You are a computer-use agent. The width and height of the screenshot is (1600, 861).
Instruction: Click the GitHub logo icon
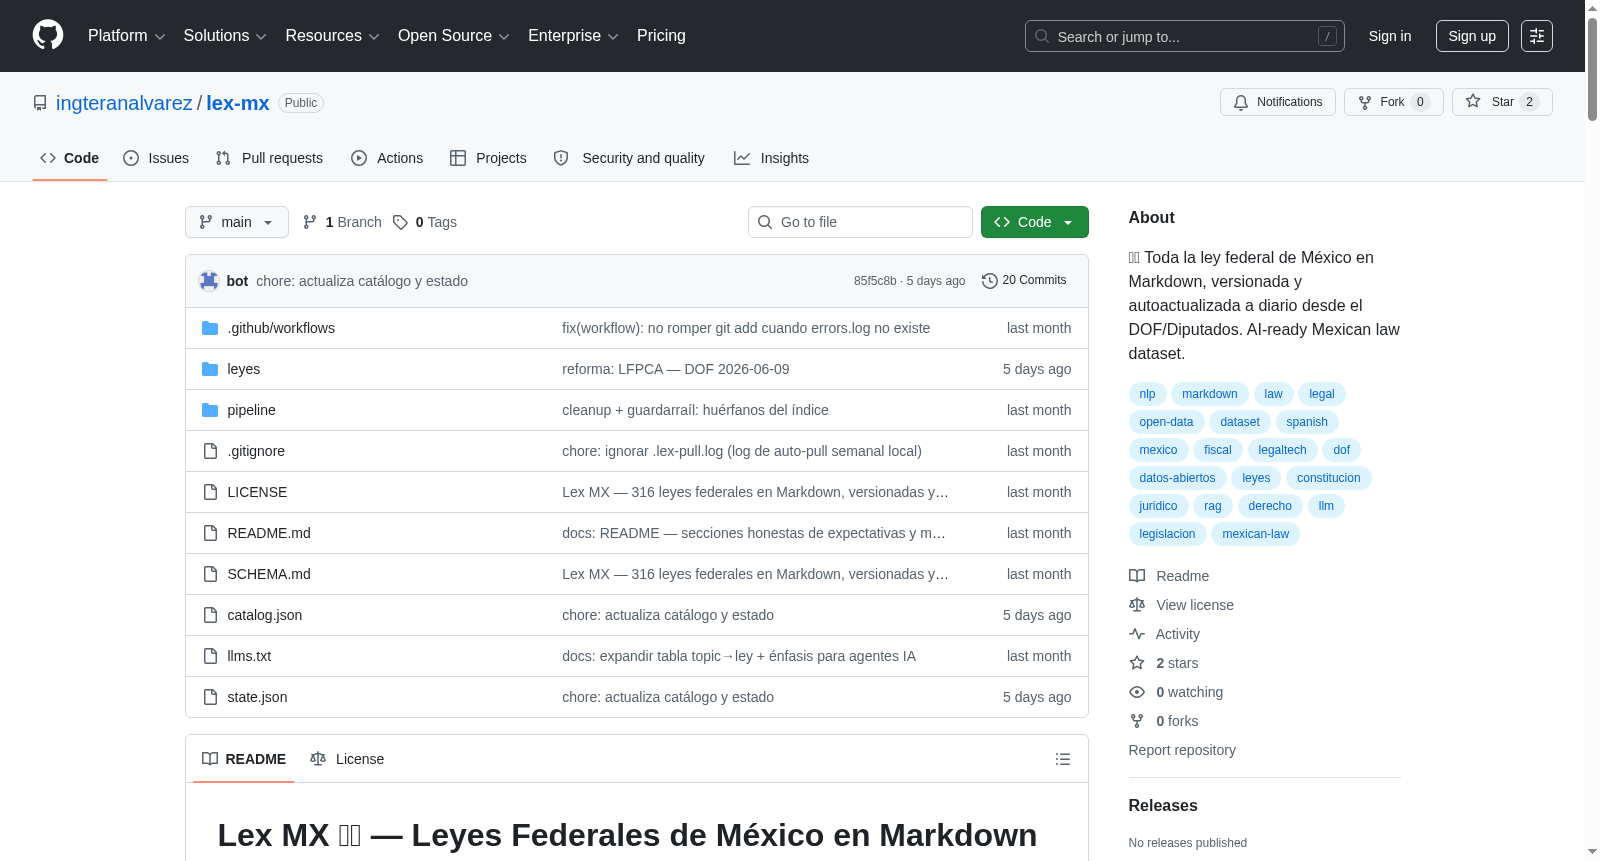pyautogui.click(x=48, y=35)
